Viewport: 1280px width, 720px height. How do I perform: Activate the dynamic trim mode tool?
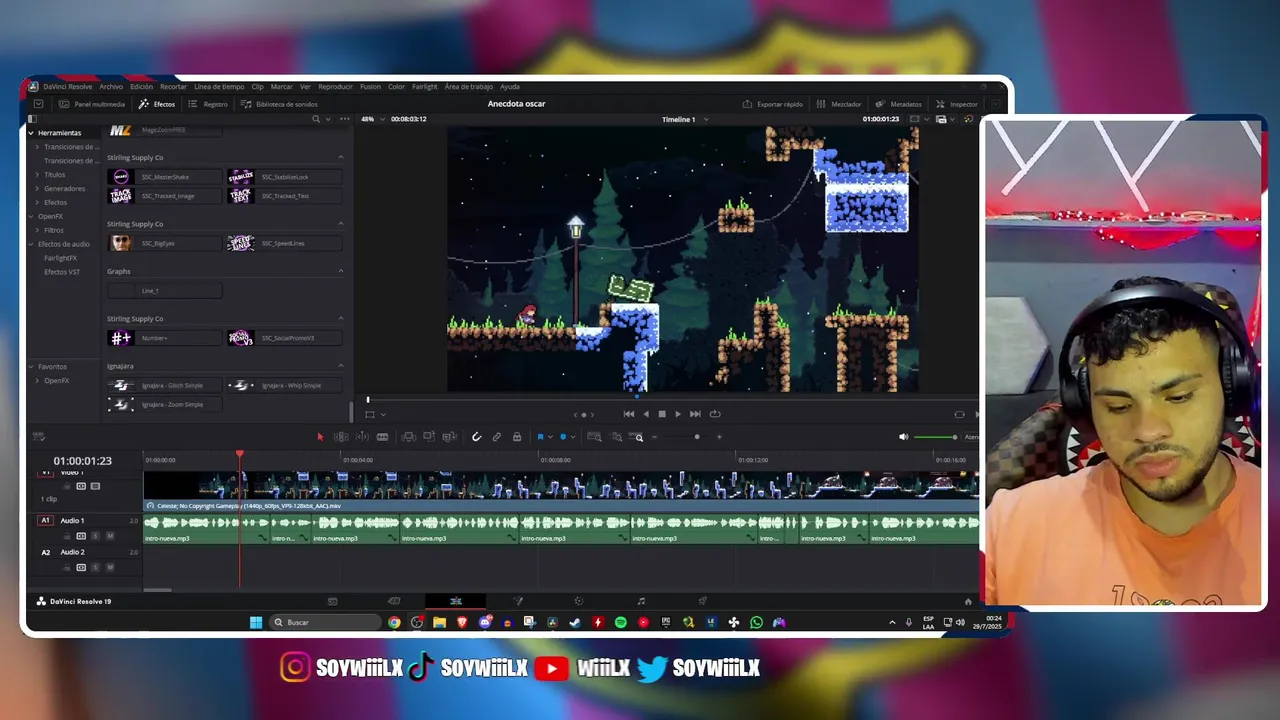tap(362, 437)
